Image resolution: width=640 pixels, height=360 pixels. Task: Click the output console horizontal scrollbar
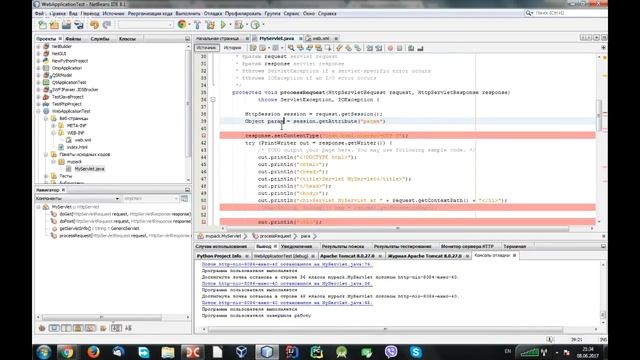[386, 329]
